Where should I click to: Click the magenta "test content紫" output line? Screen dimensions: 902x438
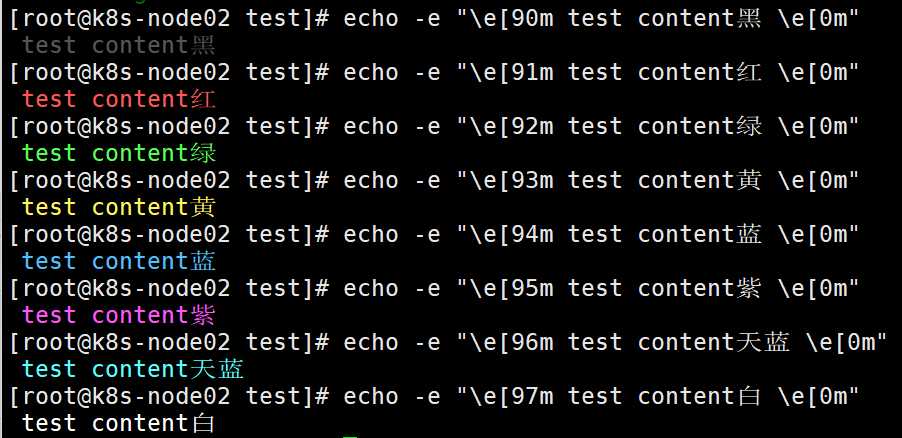point(119,315)
